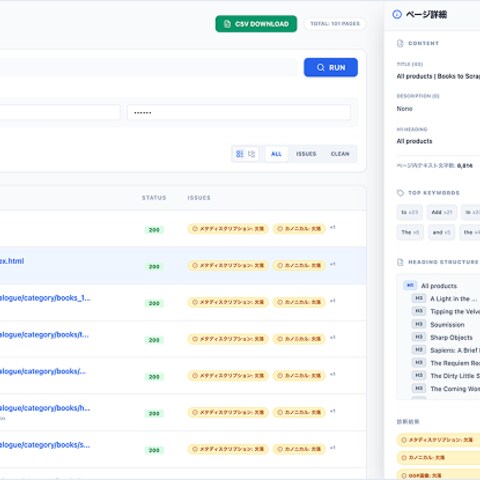The height and width of the screenshot is (480, 480).
Task: Click the 200 status in the ex.html row
Action: click(x=154, y=267)
